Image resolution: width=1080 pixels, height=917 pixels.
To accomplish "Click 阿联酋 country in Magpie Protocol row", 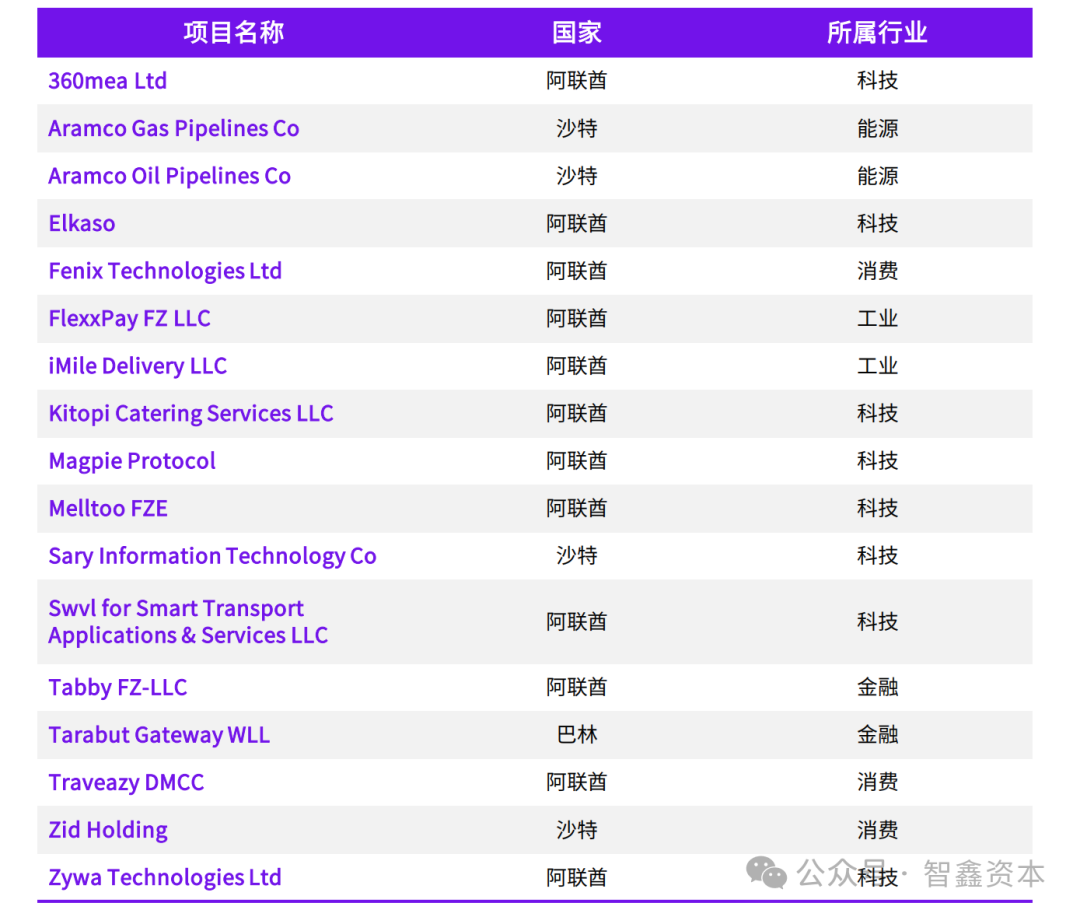I will (x=577, y=461).
